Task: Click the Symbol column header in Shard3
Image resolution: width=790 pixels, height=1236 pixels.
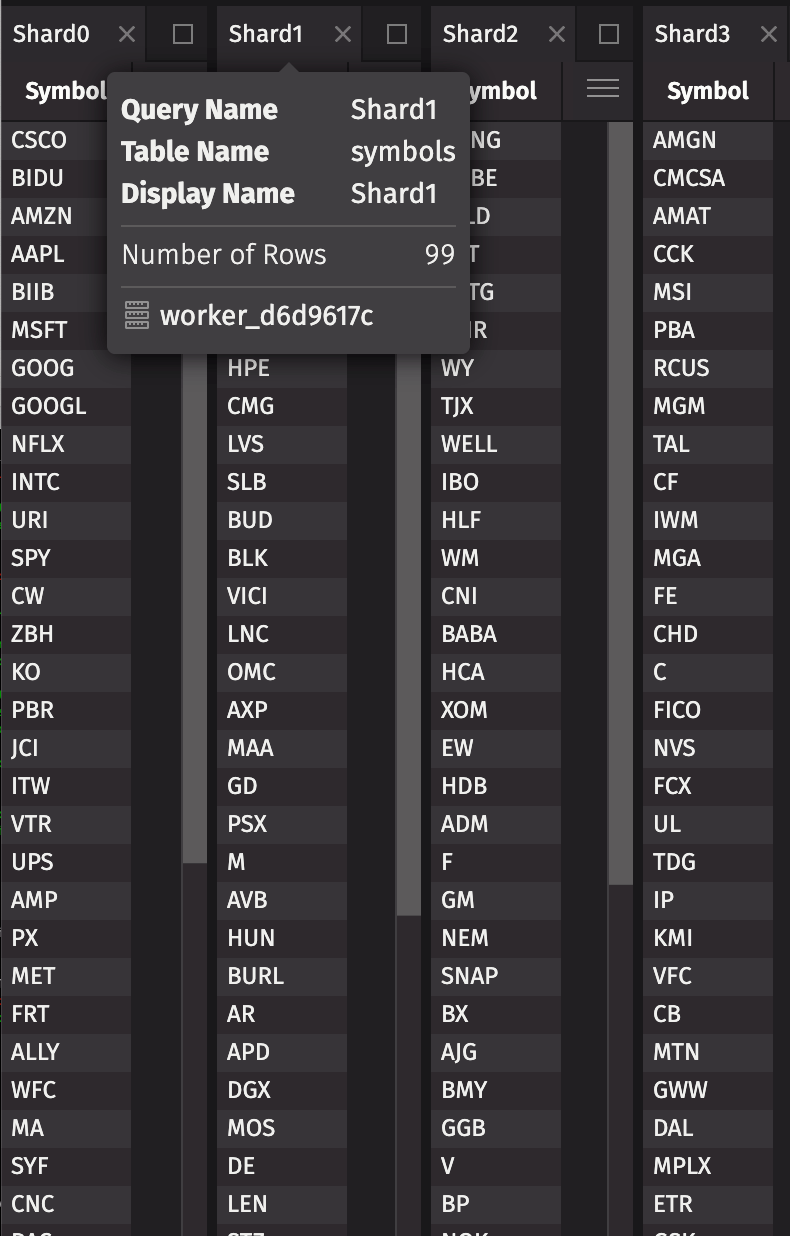Action: tap(708, 91)
